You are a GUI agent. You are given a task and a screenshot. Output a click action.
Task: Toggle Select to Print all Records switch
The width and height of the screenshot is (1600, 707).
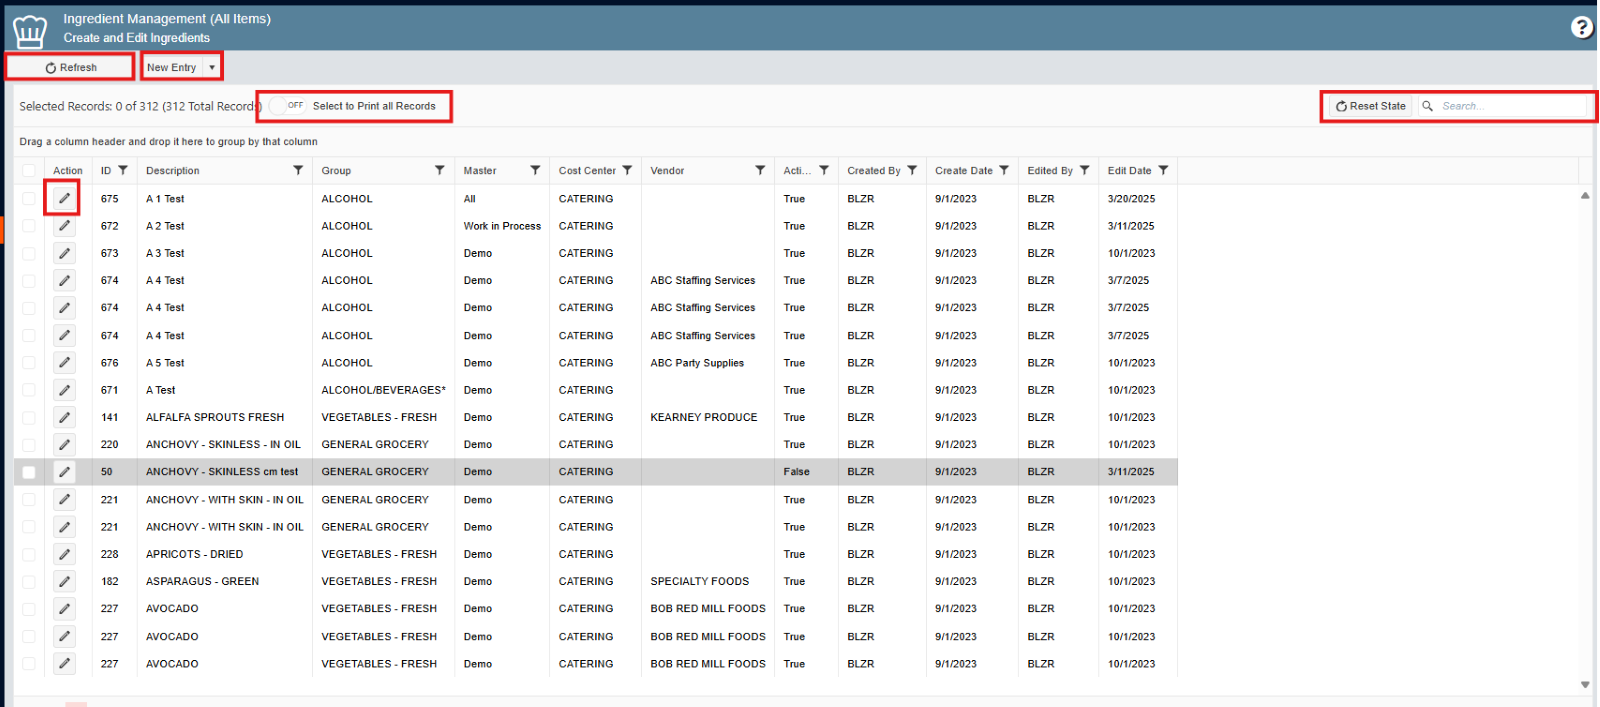point(287,106)
